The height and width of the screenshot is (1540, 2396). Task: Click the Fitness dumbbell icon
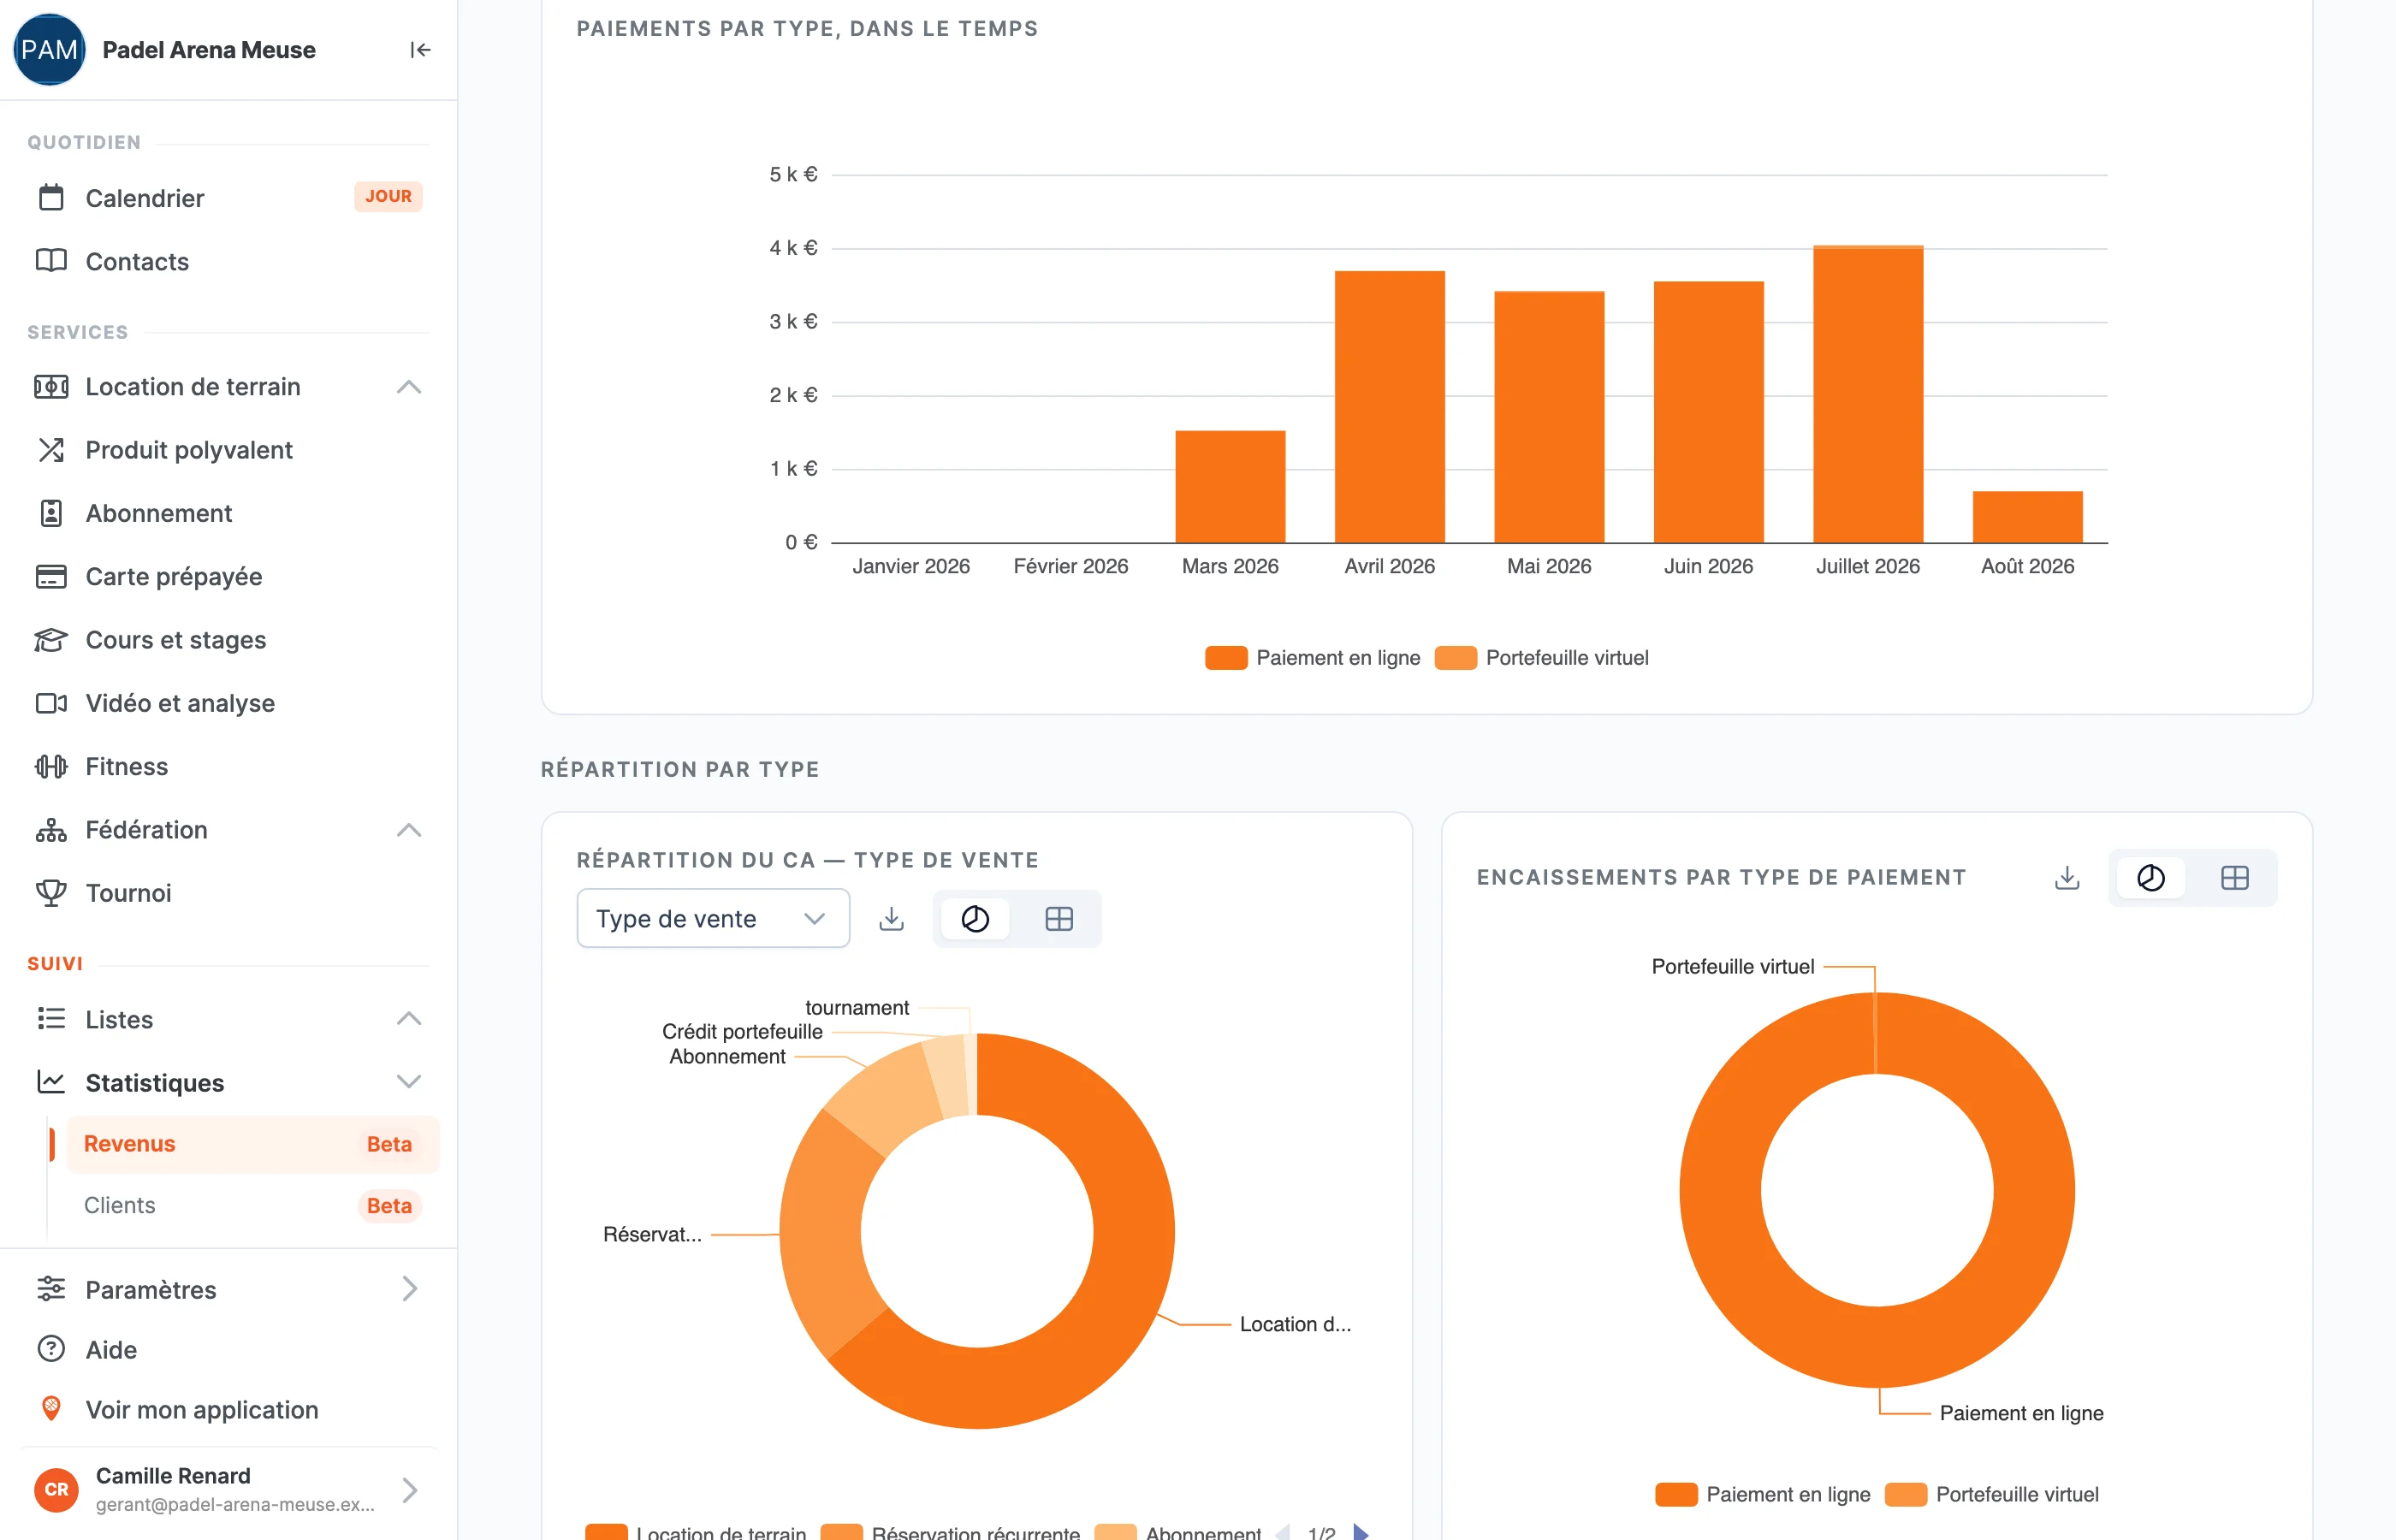(51, 766)
